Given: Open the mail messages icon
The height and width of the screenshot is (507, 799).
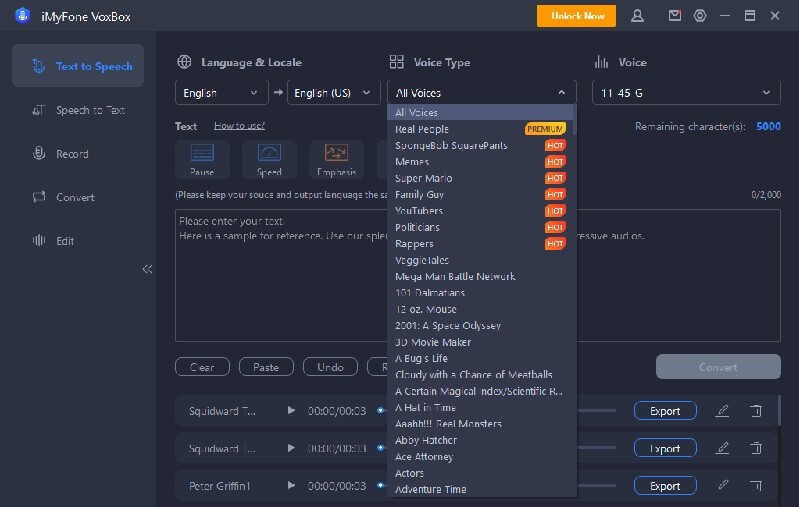Looking at the screenshot, I should click(x=675, y=16).
